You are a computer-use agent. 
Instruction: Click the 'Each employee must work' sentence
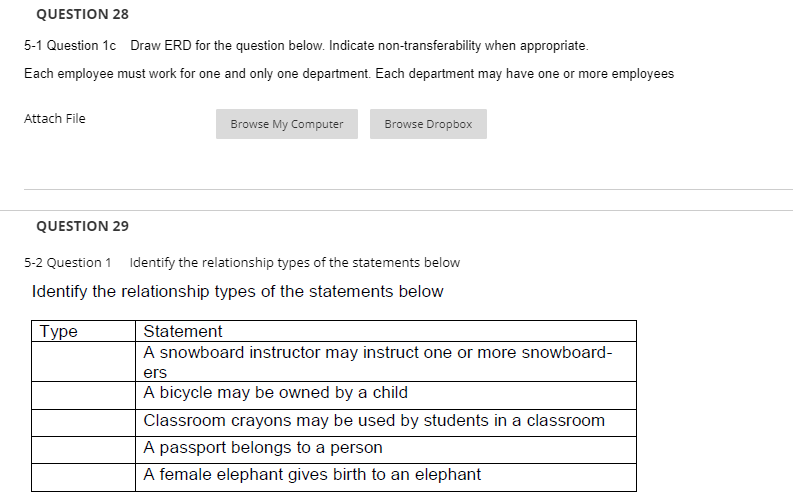pyautogui.click(x=349, y=74)
